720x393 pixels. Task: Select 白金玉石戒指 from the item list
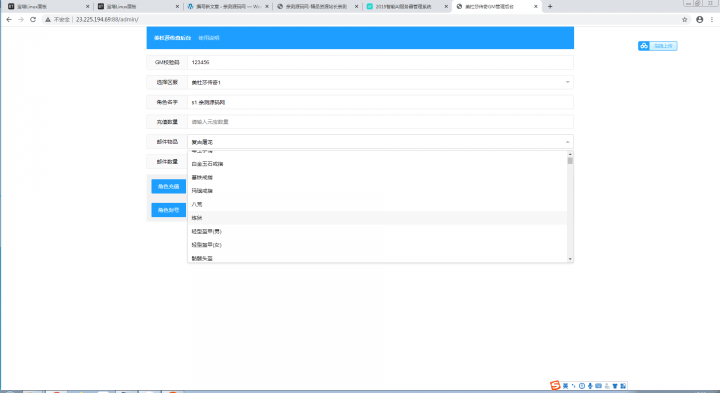tap(208, 164)
